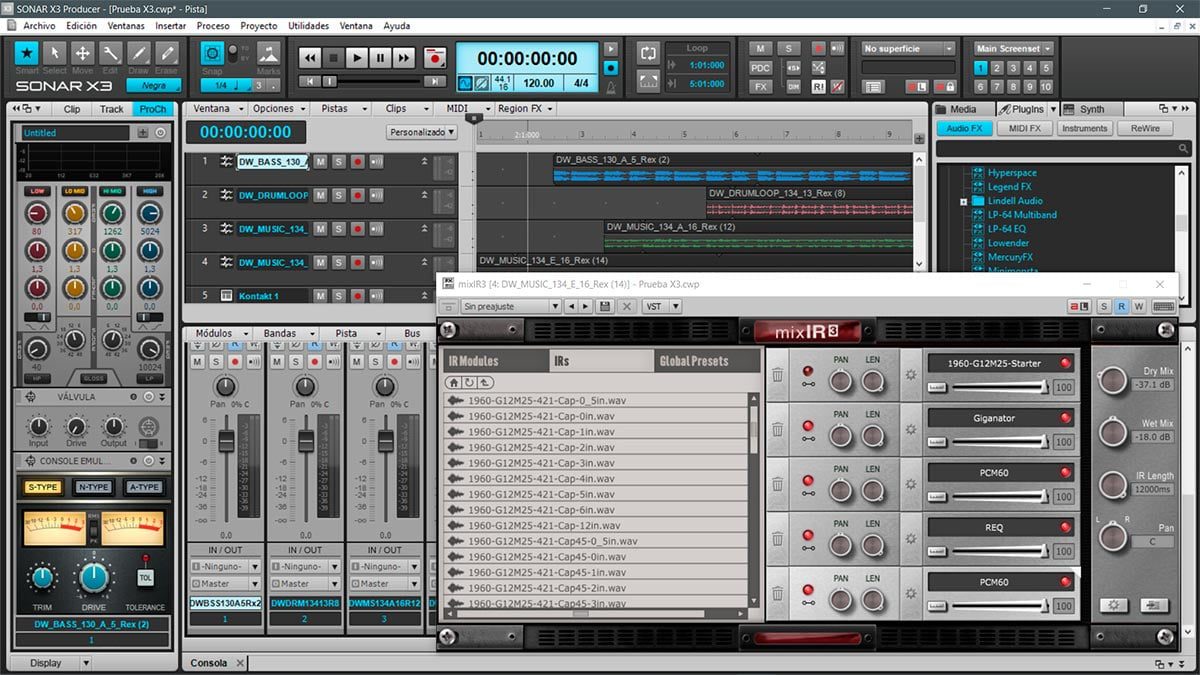Click the mixIR3 global settings gear button
1200x675 pixels.
tap(1115, 605)
